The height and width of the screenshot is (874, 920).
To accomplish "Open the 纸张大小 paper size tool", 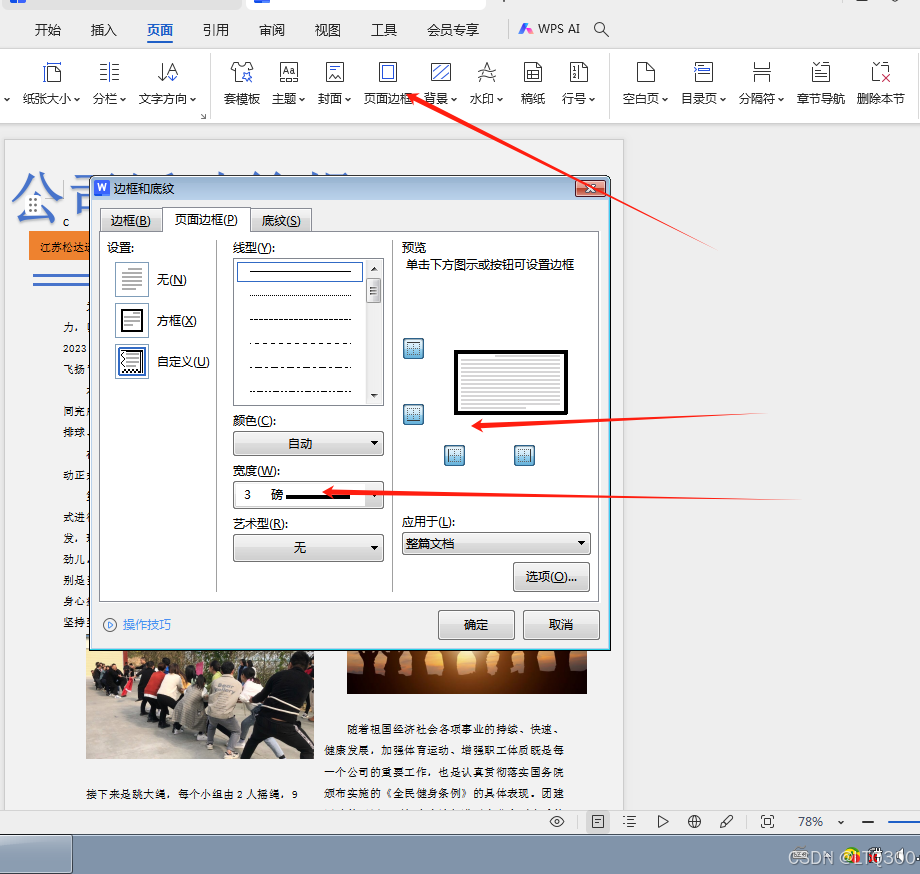I will coord(52,83).
